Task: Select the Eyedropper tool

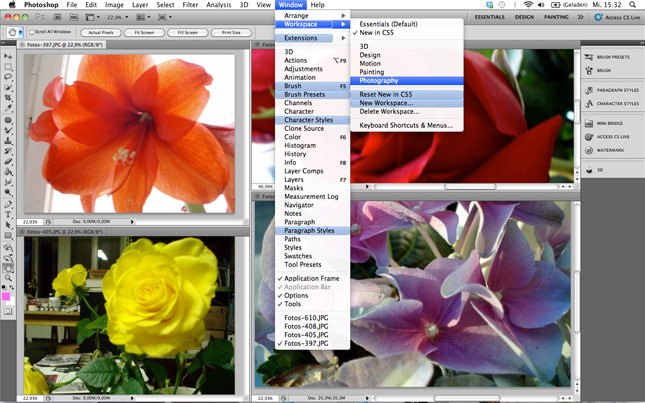Action: (8, 108)
